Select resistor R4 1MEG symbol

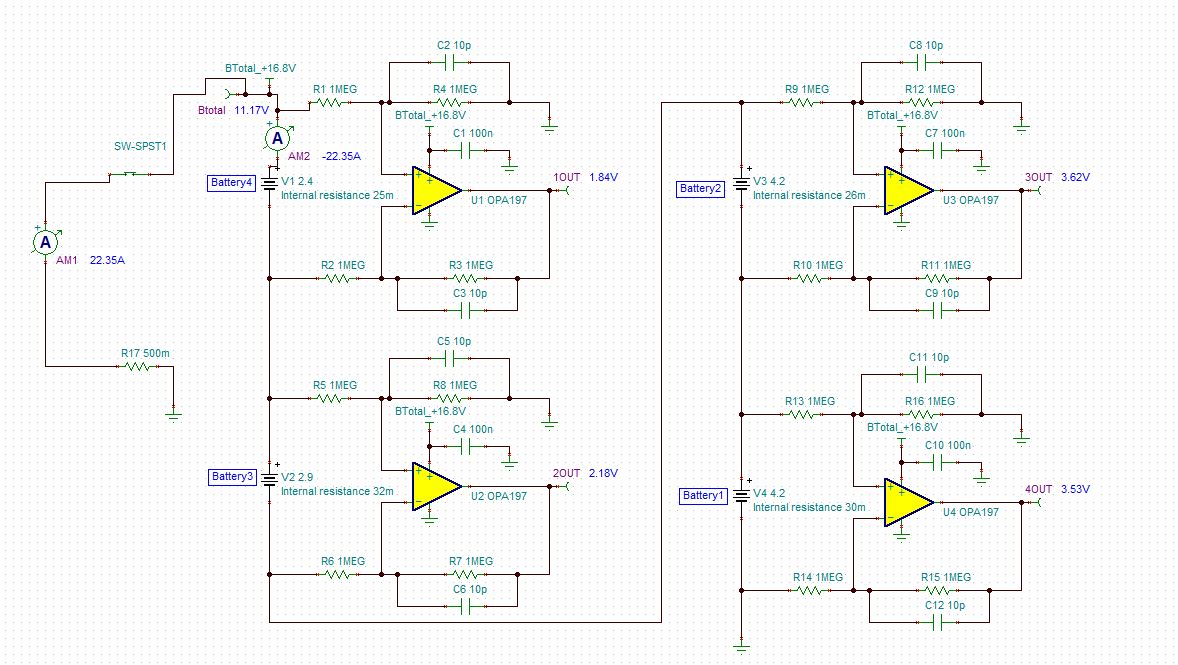449,102
